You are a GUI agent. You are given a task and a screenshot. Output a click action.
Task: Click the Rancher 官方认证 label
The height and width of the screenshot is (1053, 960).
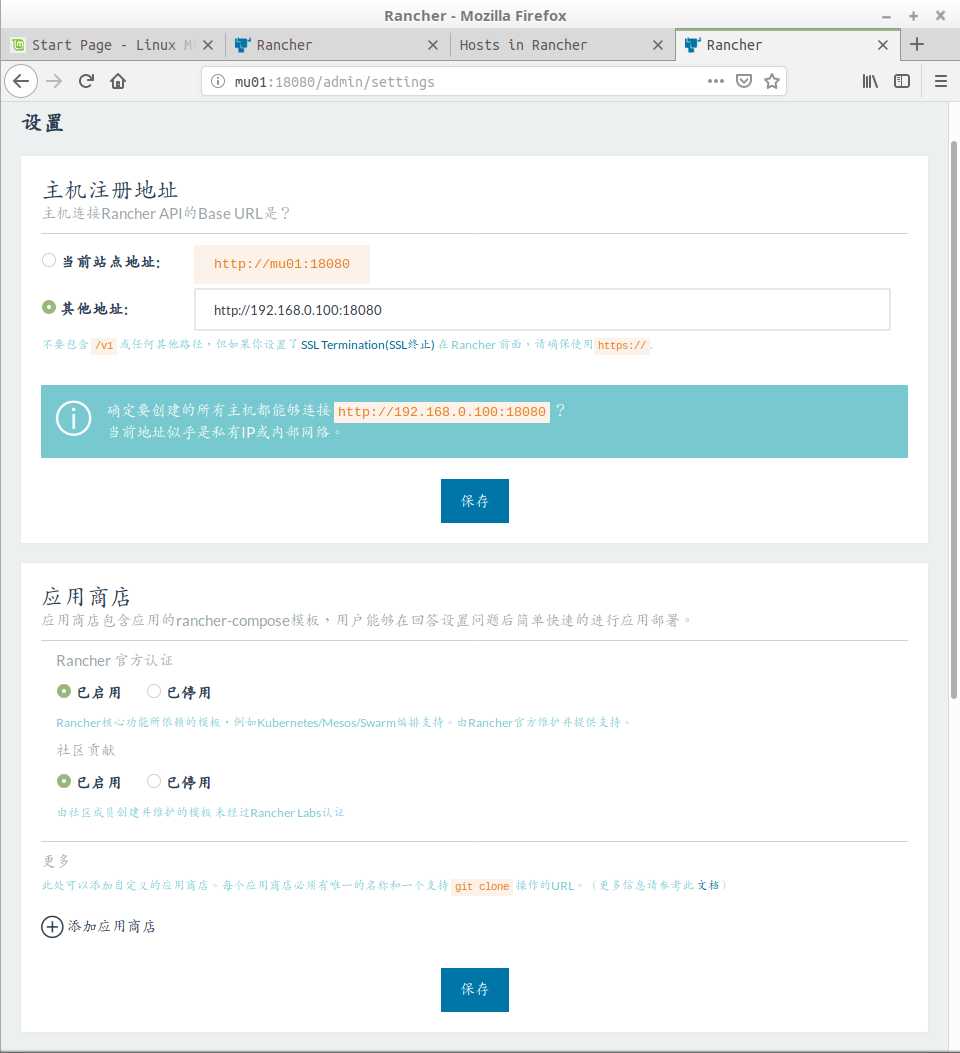(x=114, y=661)
